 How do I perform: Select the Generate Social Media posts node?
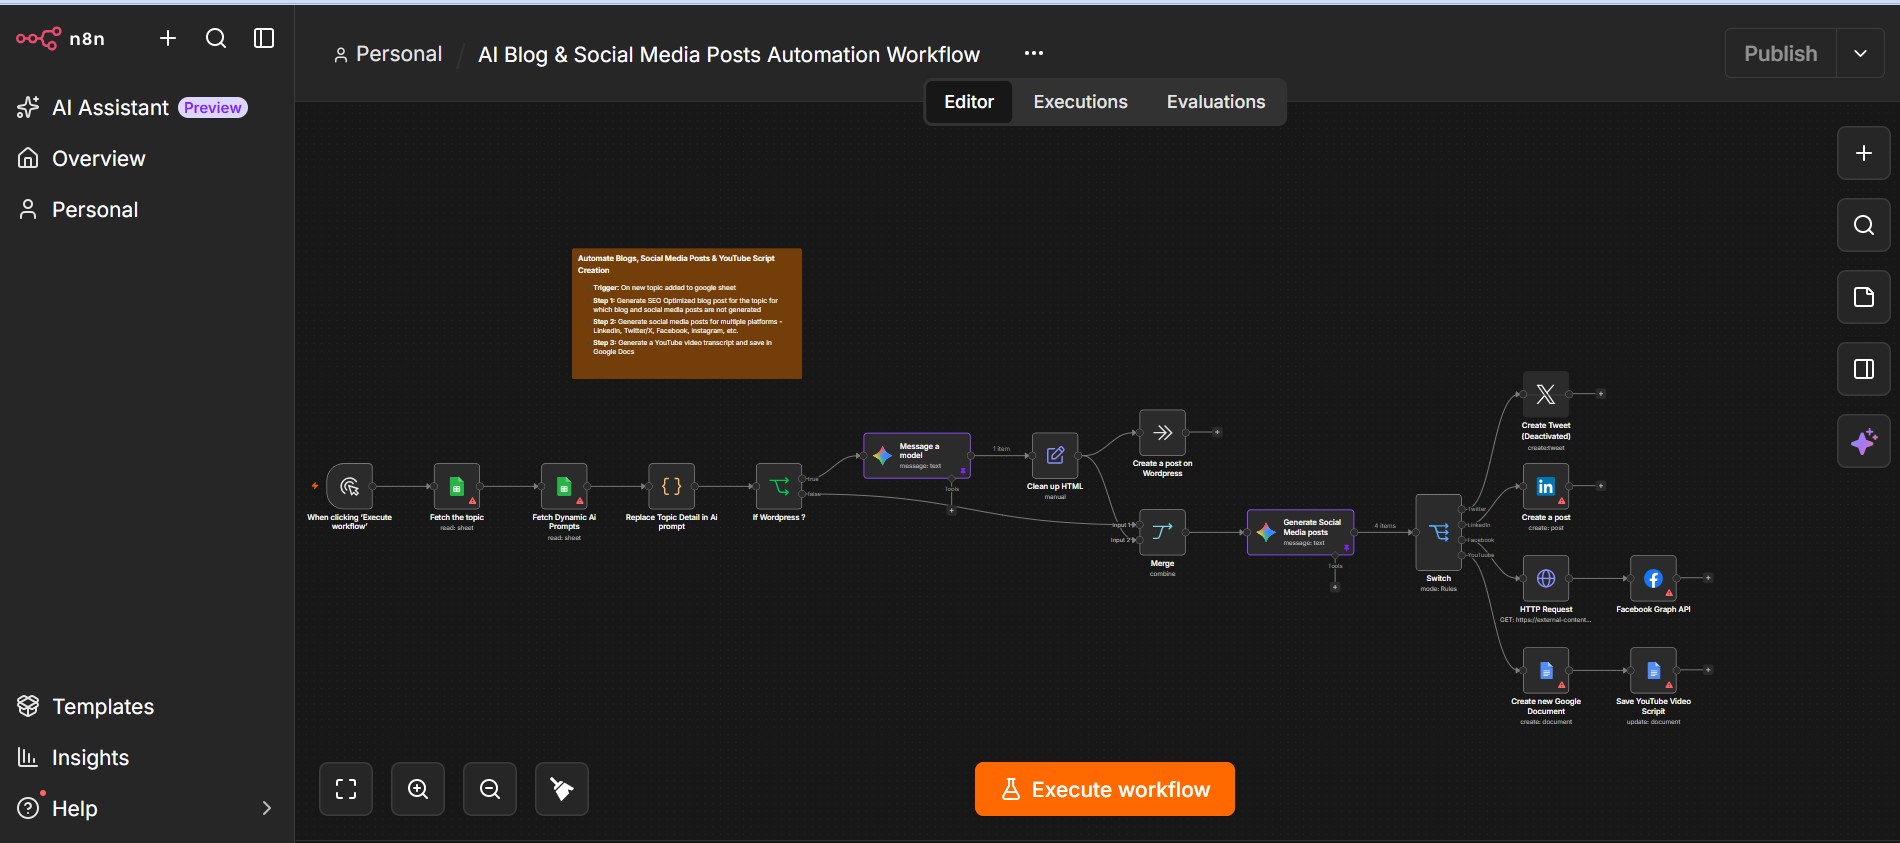[x=1301, y=533]
